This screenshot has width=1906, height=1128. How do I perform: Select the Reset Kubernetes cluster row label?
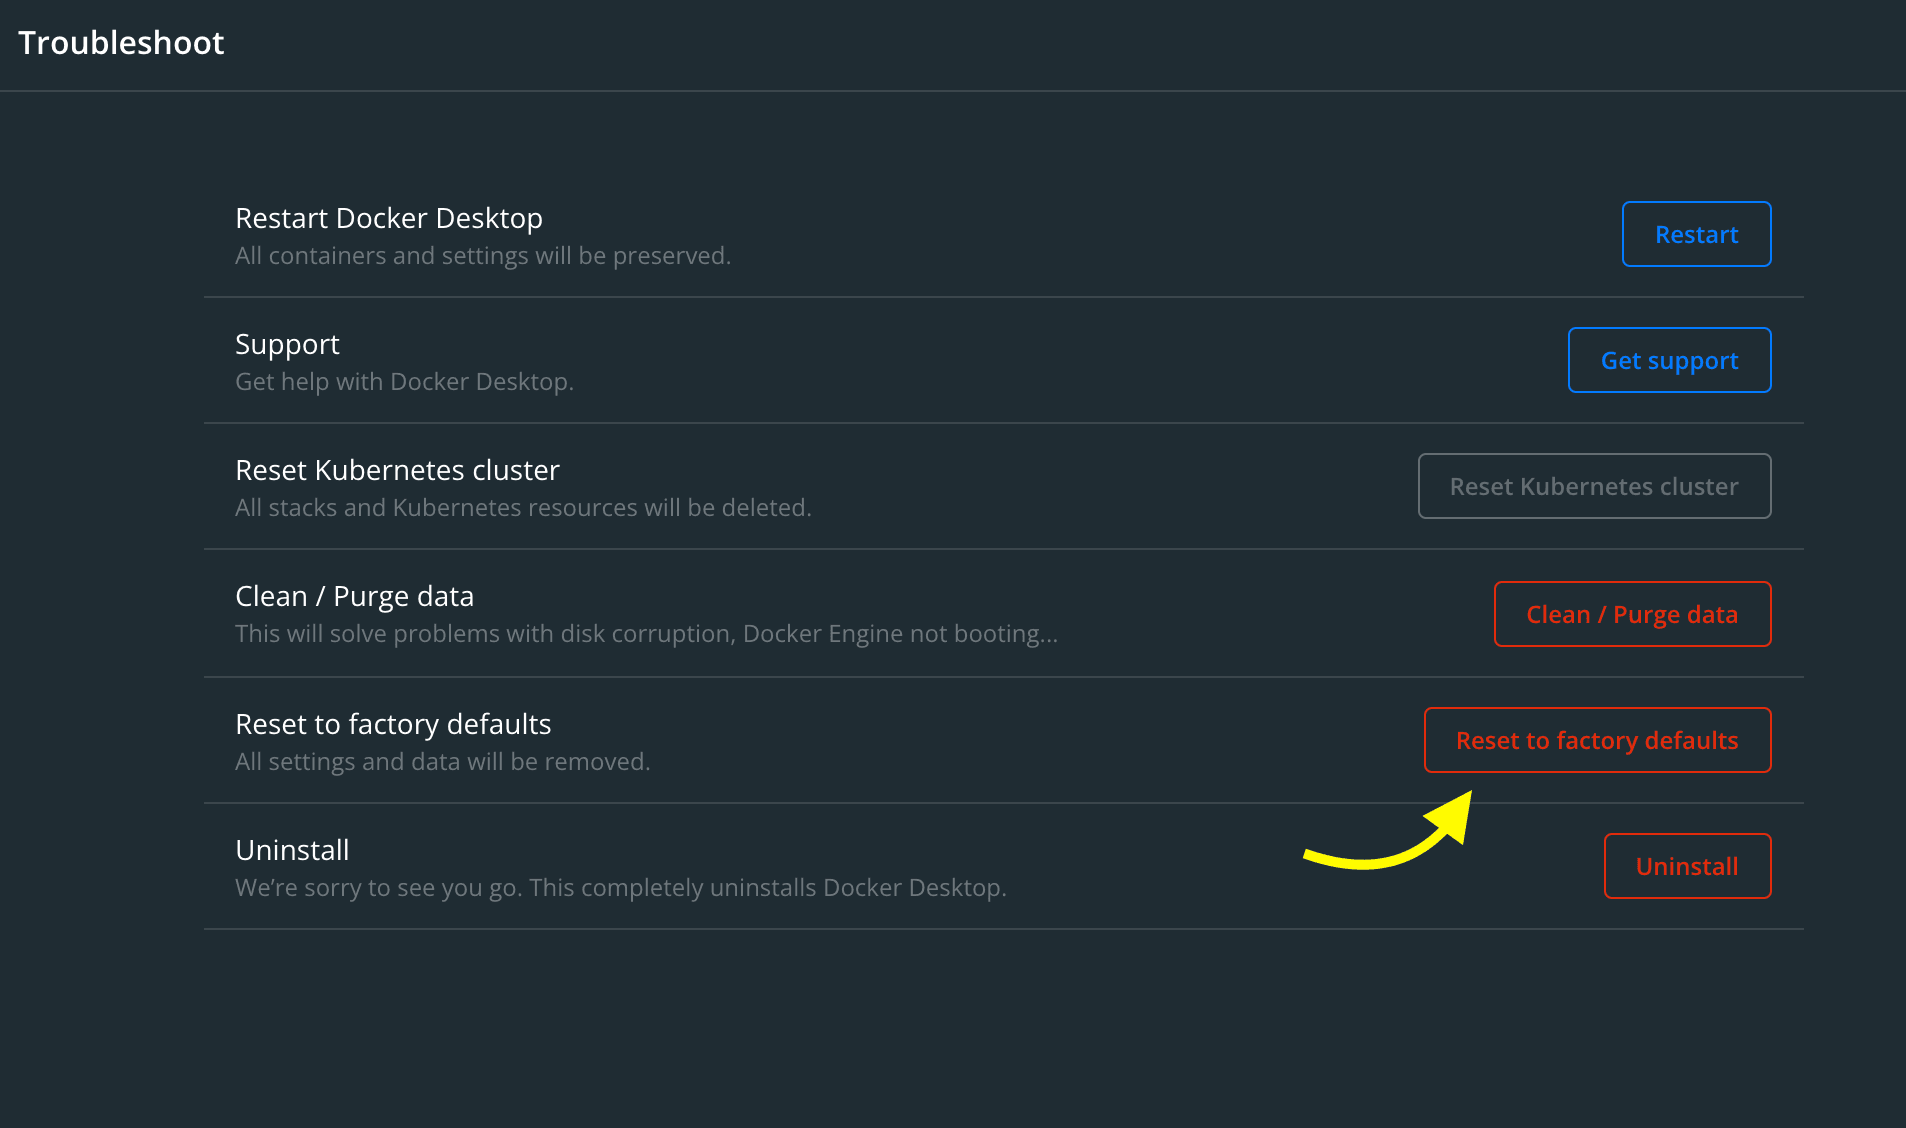[x=397, y=469]
